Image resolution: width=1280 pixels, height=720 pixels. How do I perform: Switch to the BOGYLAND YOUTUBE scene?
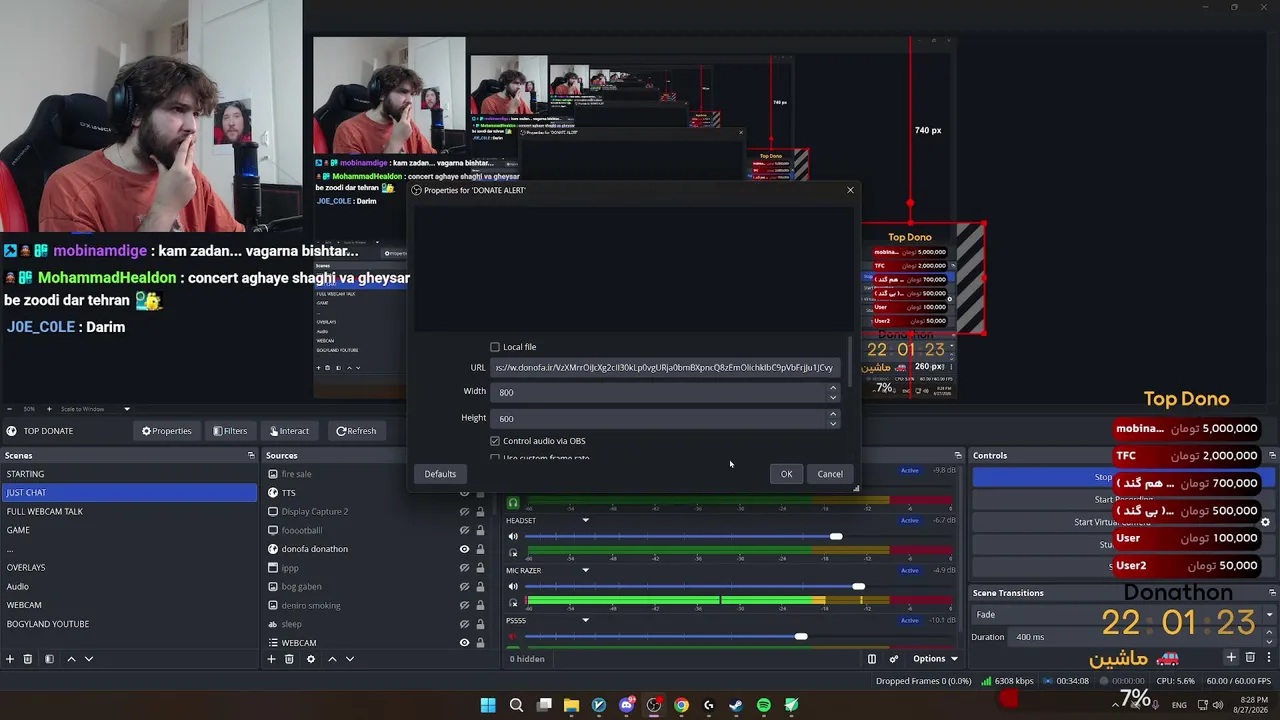(129, 624)
